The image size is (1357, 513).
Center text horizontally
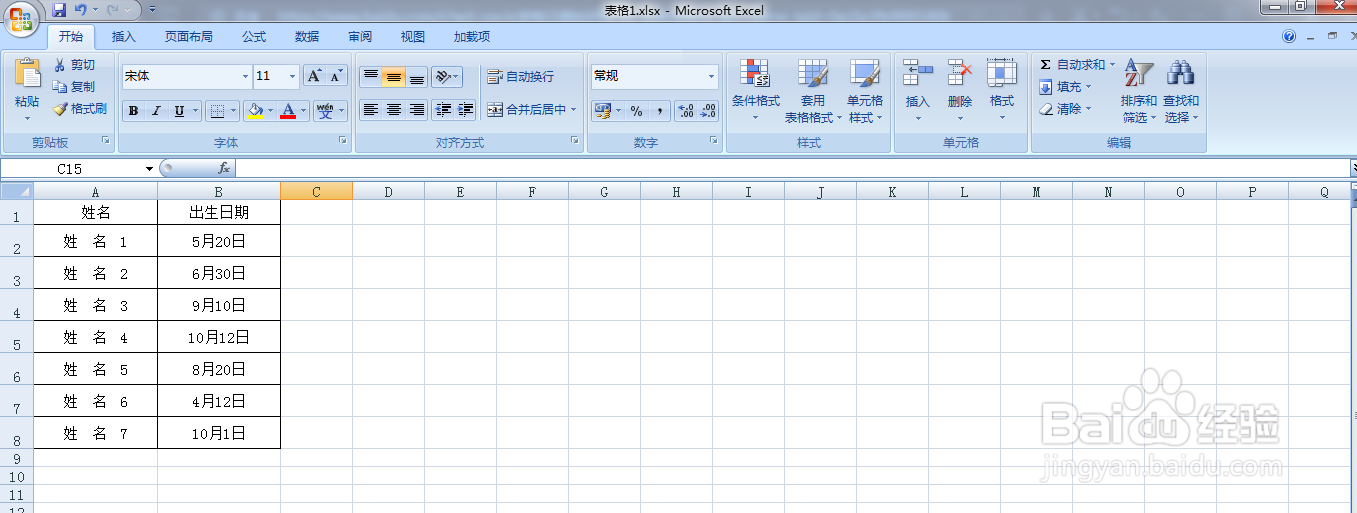point(394,110)
